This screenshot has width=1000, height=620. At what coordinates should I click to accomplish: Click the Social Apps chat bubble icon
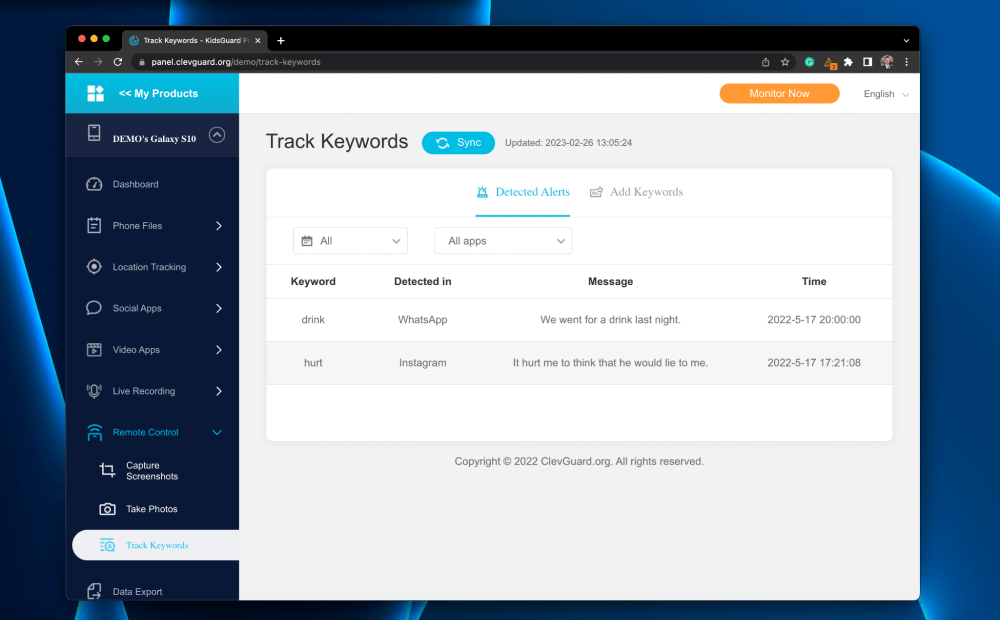[94, 308]
